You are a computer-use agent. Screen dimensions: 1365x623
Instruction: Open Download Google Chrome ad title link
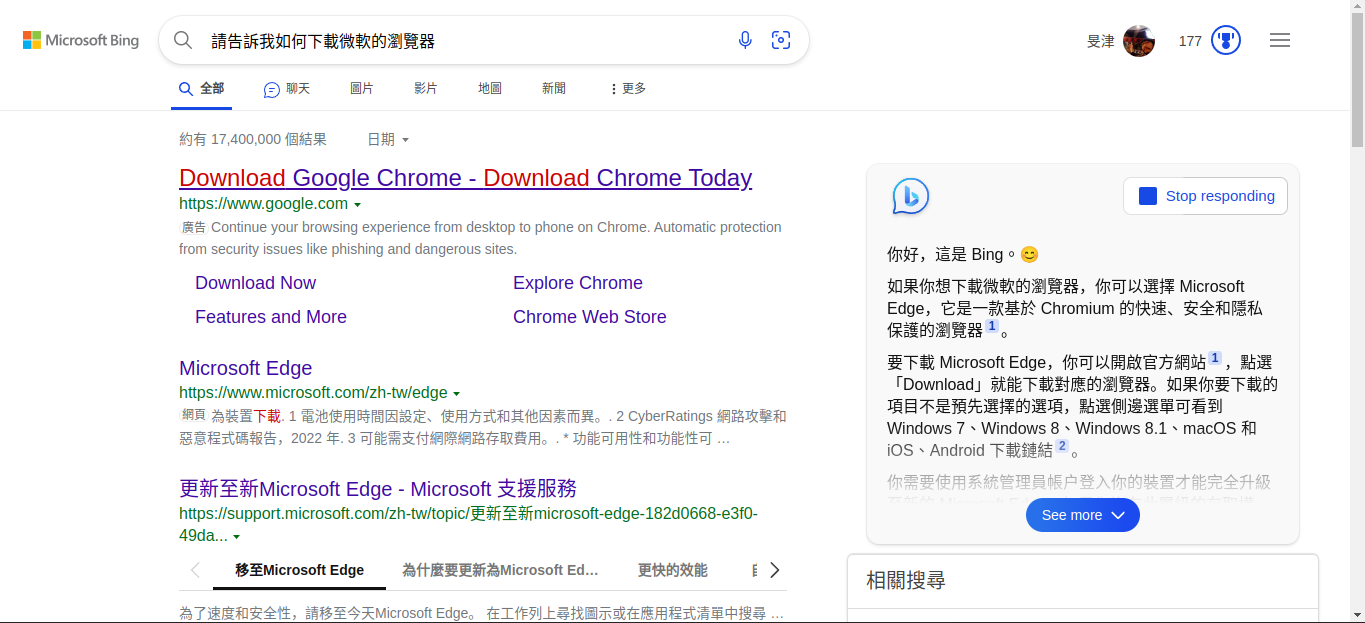tap(465, 178)
